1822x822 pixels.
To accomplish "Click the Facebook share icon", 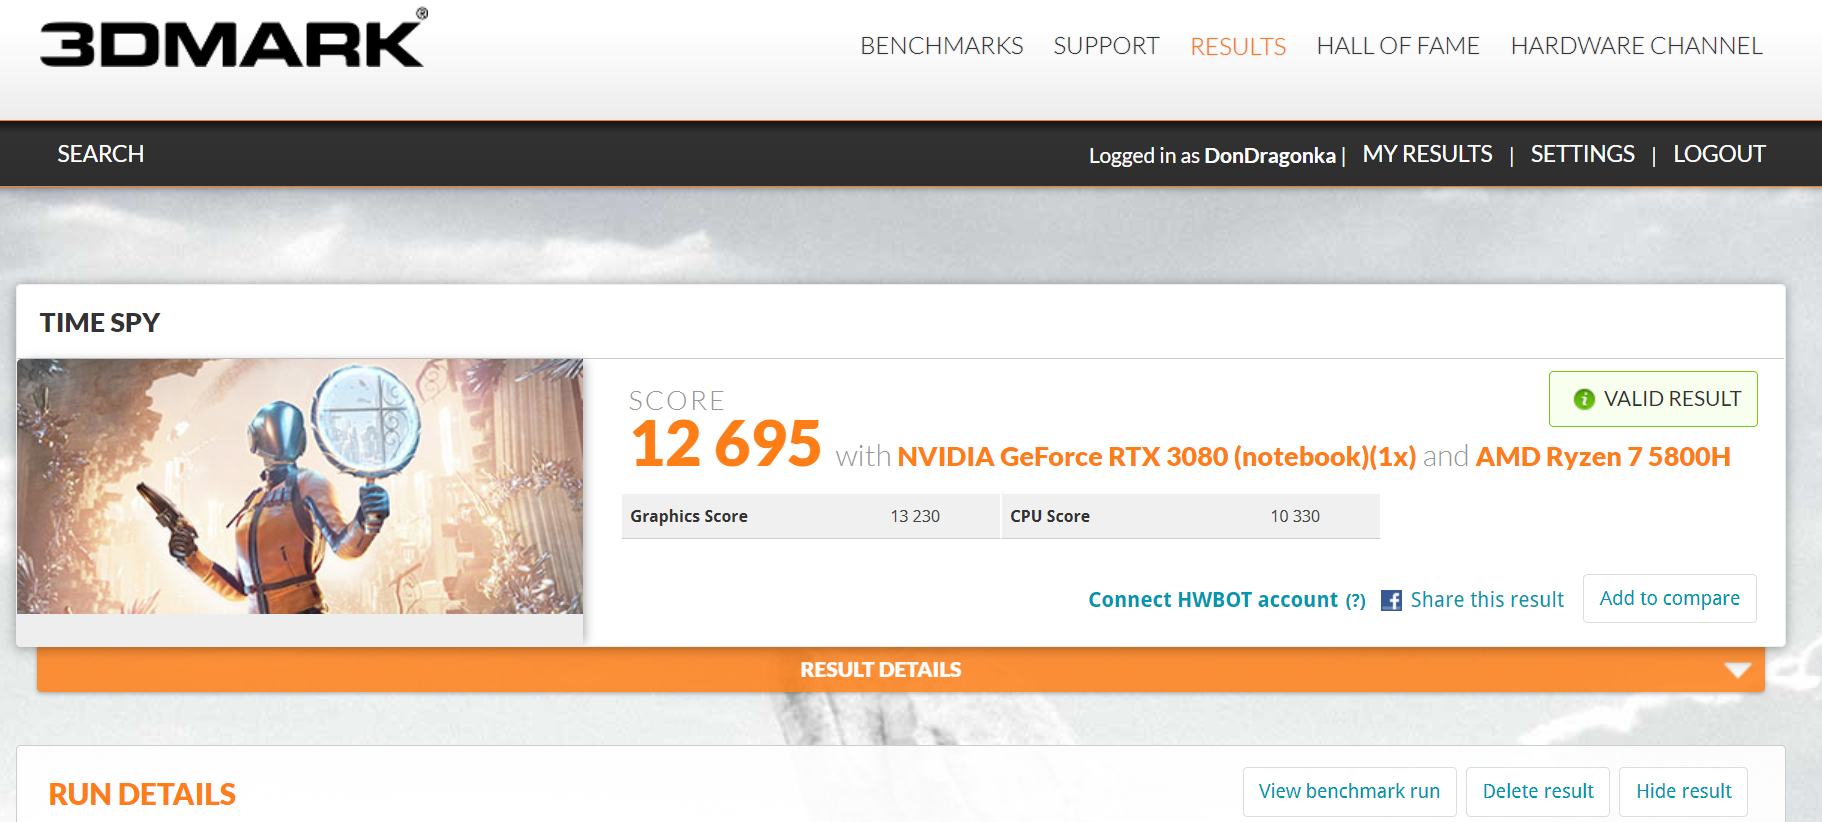I will pos(1391,600).
